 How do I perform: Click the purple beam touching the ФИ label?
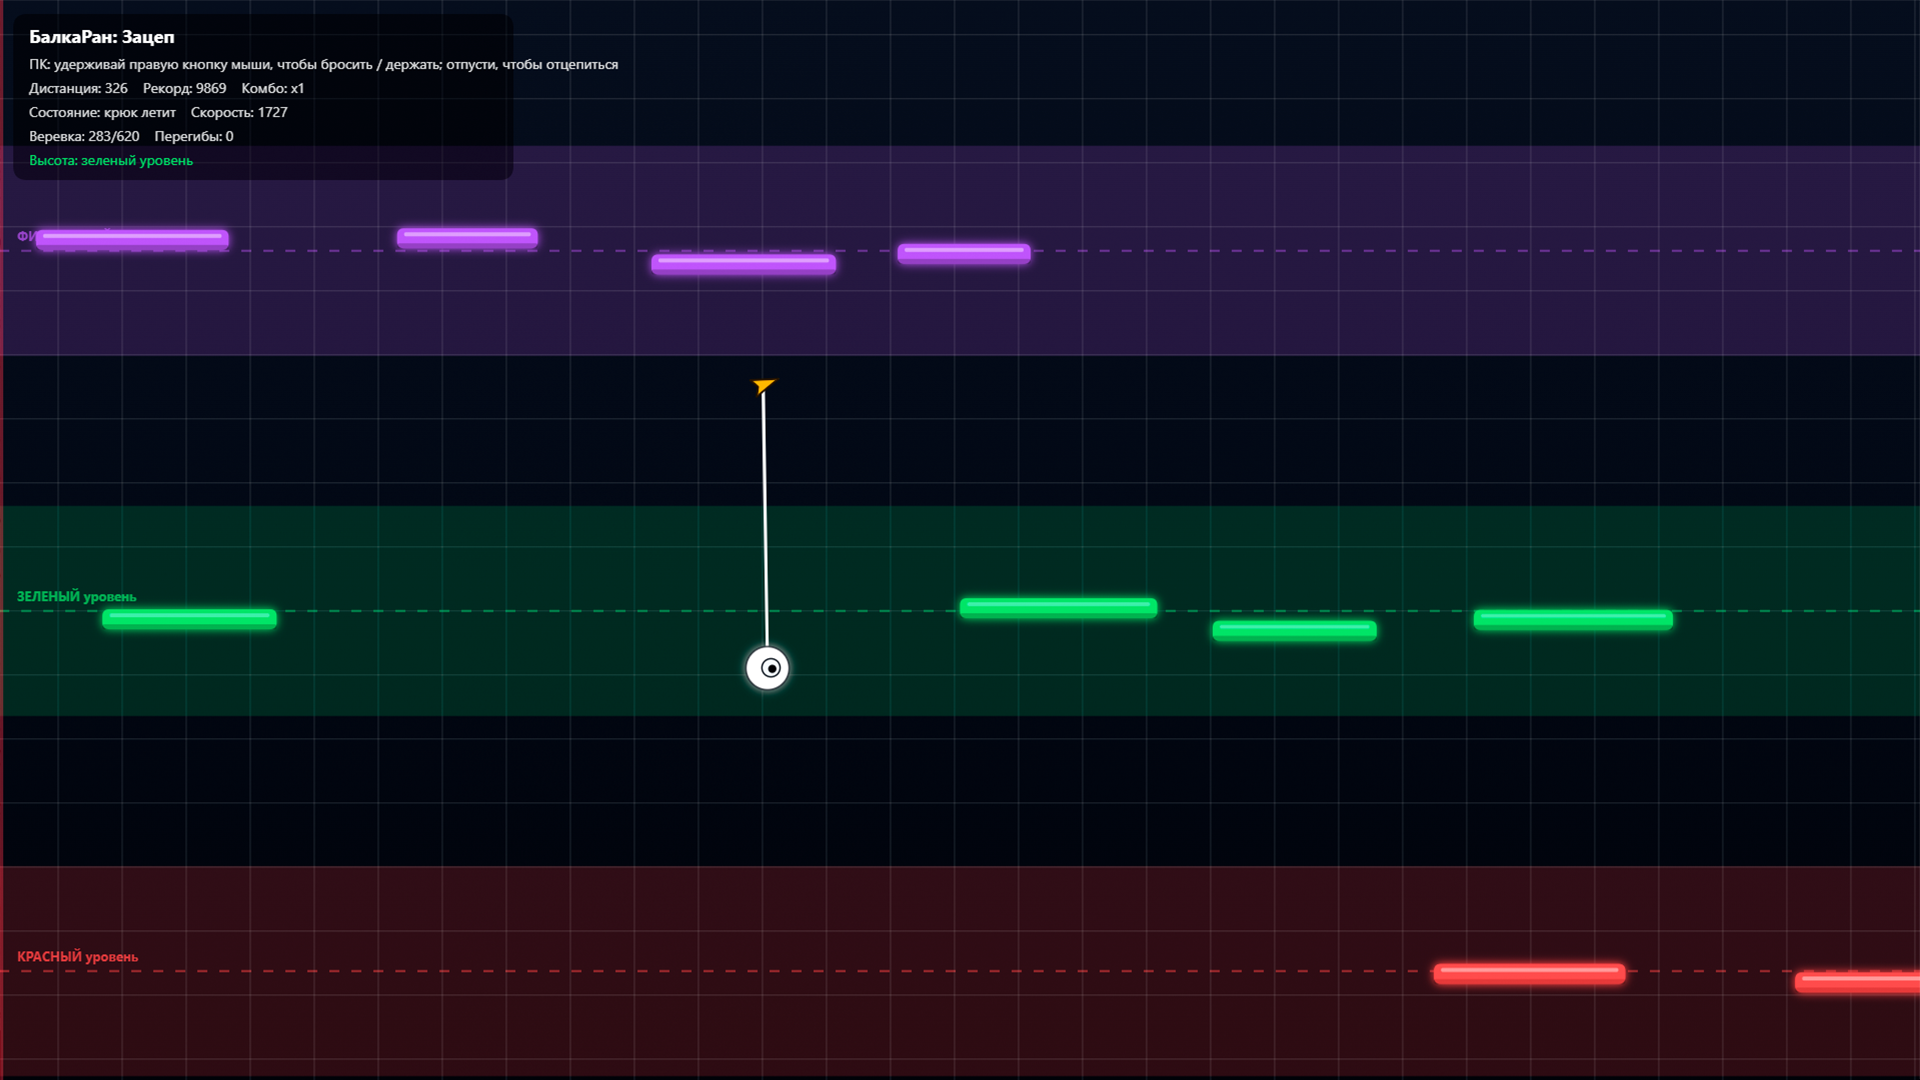[132, 239]
